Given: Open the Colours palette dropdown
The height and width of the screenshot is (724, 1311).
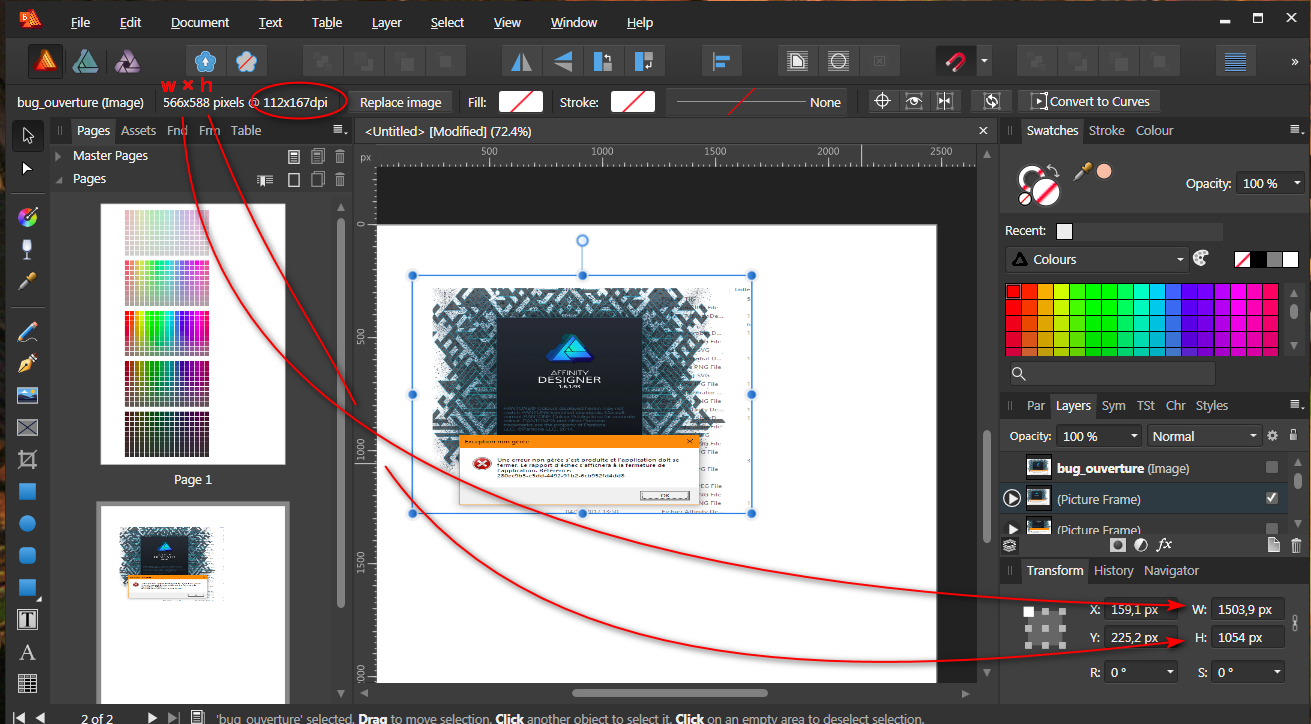Looking at the screenshot, I should click(x=1096, y=259).
